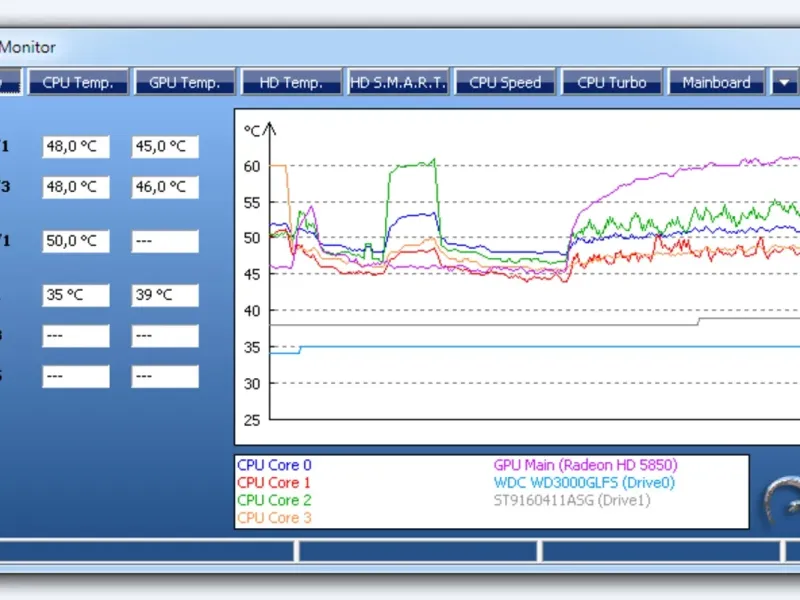Click the 50,0 °C temperature field
The height and width of the screenshot is (600, 800).
[x=76, y=241]
